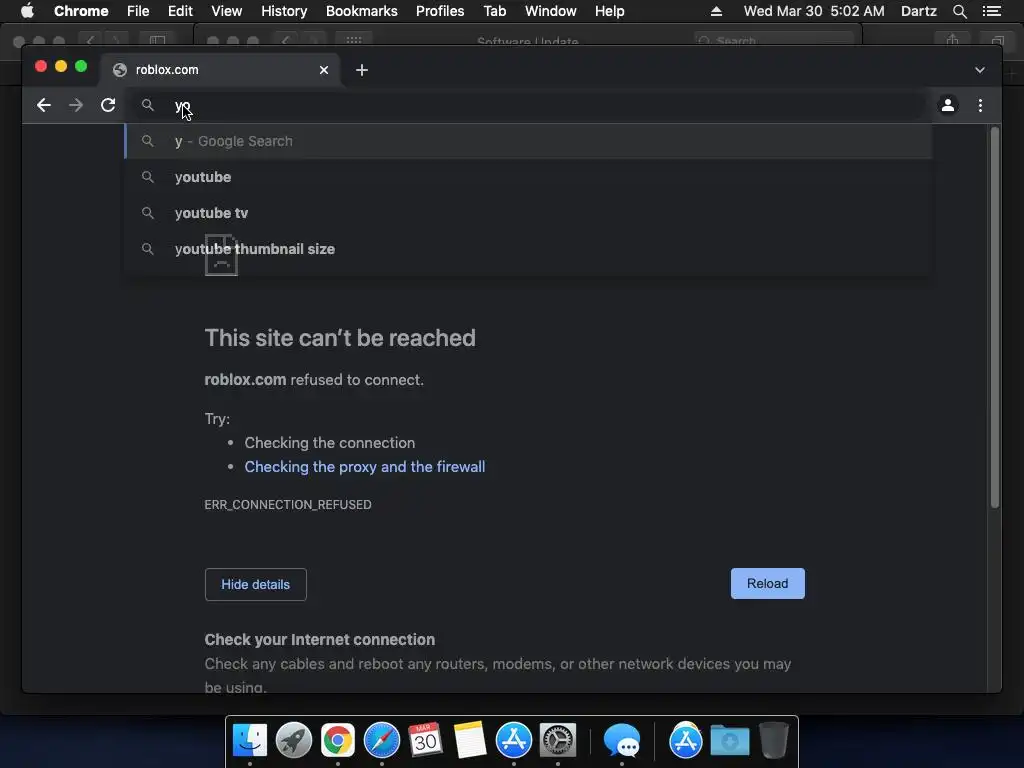Open the Downloads folder in the Dock
This screenshot has height=768, width=1024.
tap(729, 741)
